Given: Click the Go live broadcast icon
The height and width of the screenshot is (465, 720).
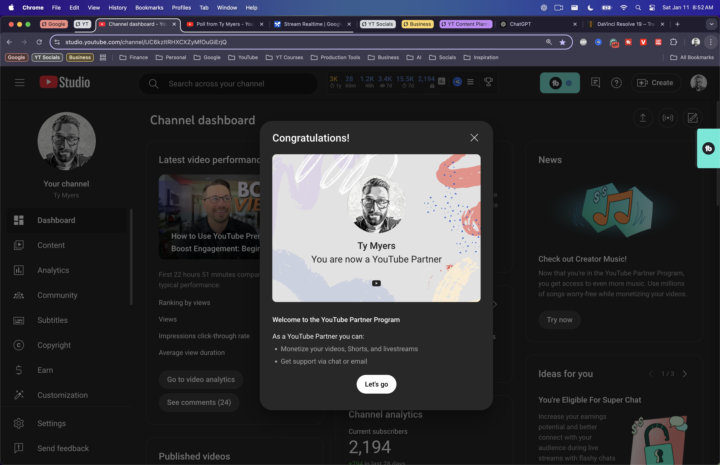Looking at the screenshot, I should [x=668, y=118].
